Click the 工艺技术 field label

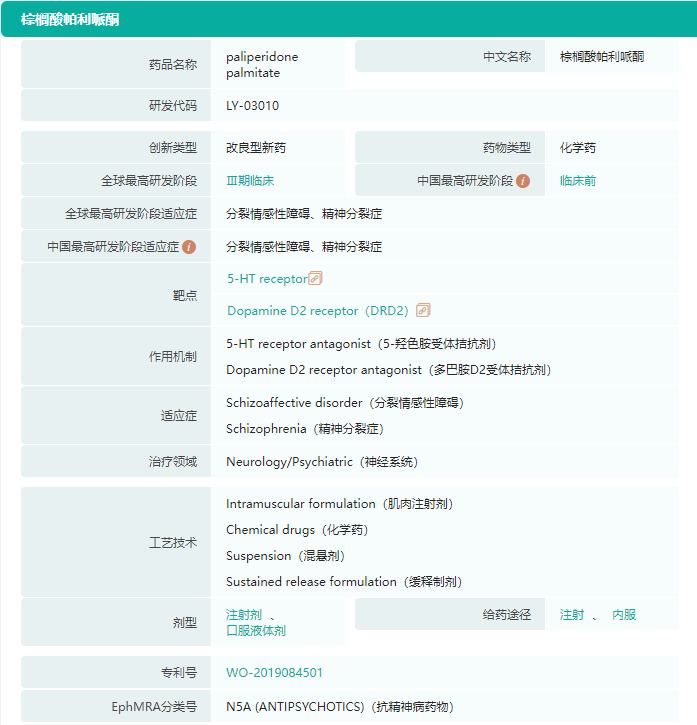click(173, 543)
